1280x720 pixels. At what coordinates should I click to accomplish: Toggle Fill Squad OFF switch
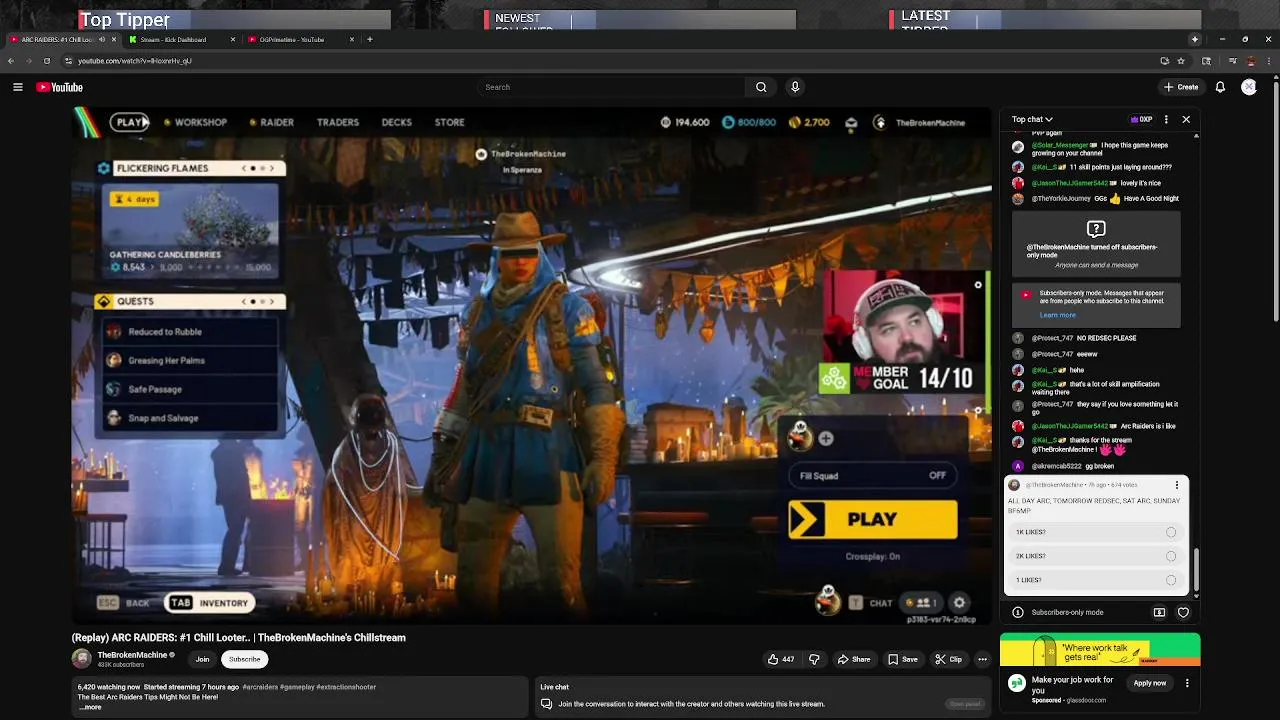(873, 476)
